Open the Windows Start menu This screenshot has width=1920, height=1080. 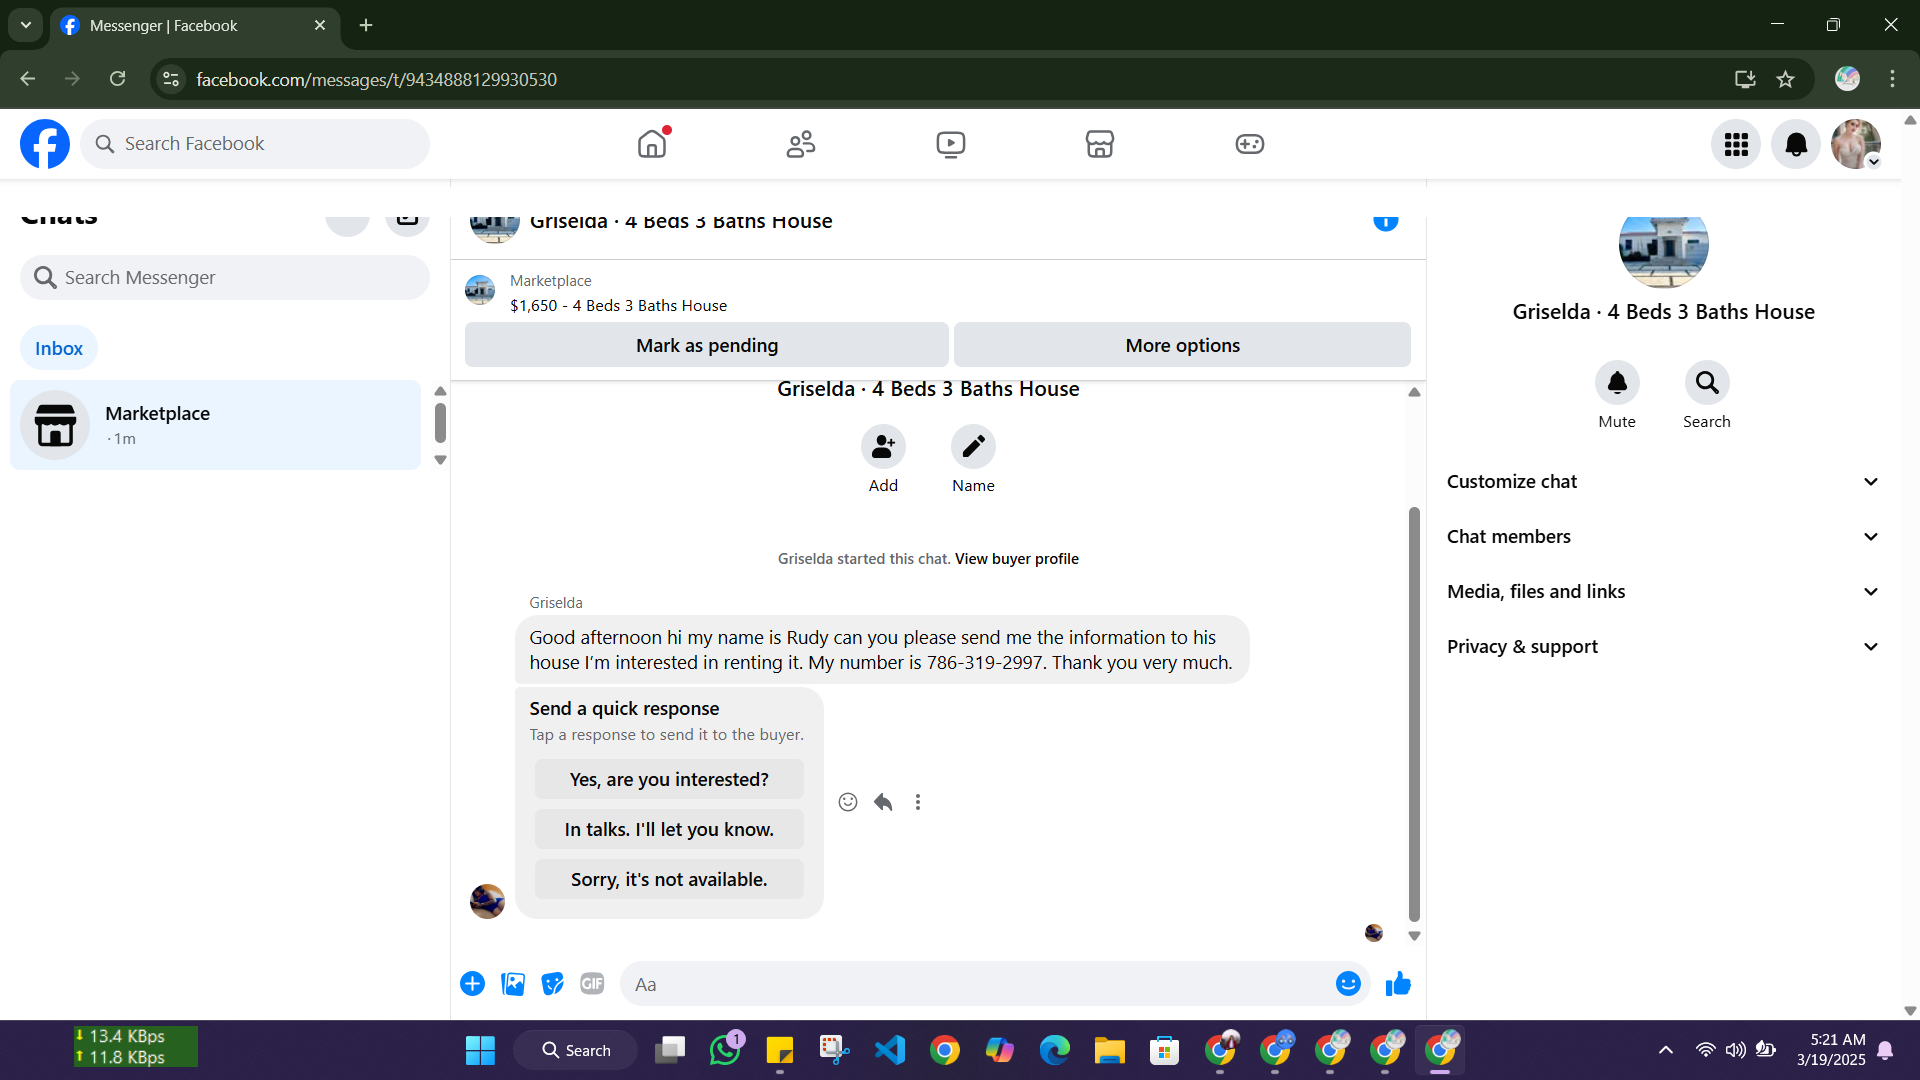coord(480,1050)
